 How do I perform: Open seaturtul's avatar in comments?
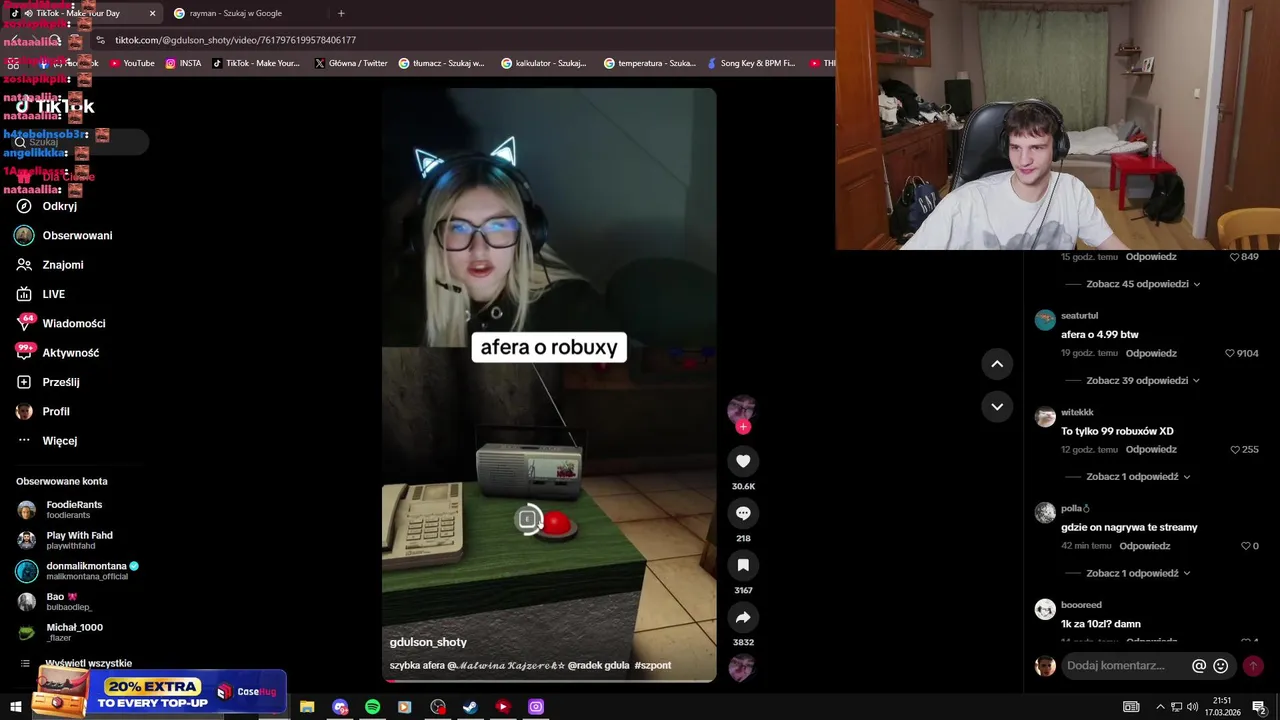click(x=1045, y=320)
